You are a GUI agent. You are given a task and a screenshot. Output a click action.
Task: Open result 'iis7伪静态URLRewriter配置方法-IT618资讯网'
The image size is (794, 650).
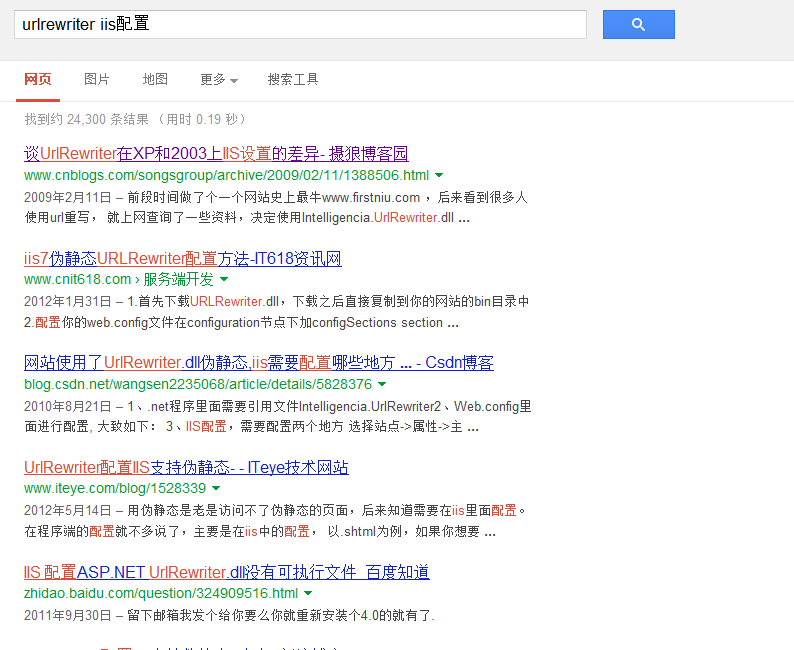pos(183,259)
